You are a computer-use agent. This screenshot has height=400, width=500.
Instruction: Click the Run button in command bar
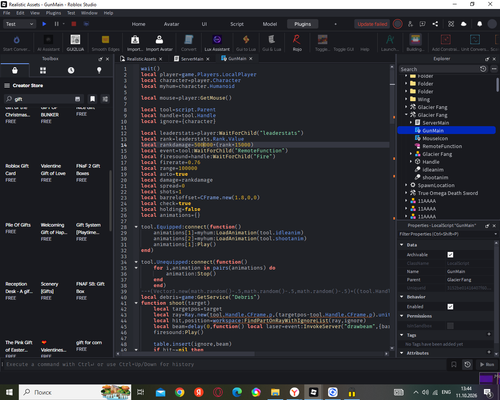tap(487, 364)
